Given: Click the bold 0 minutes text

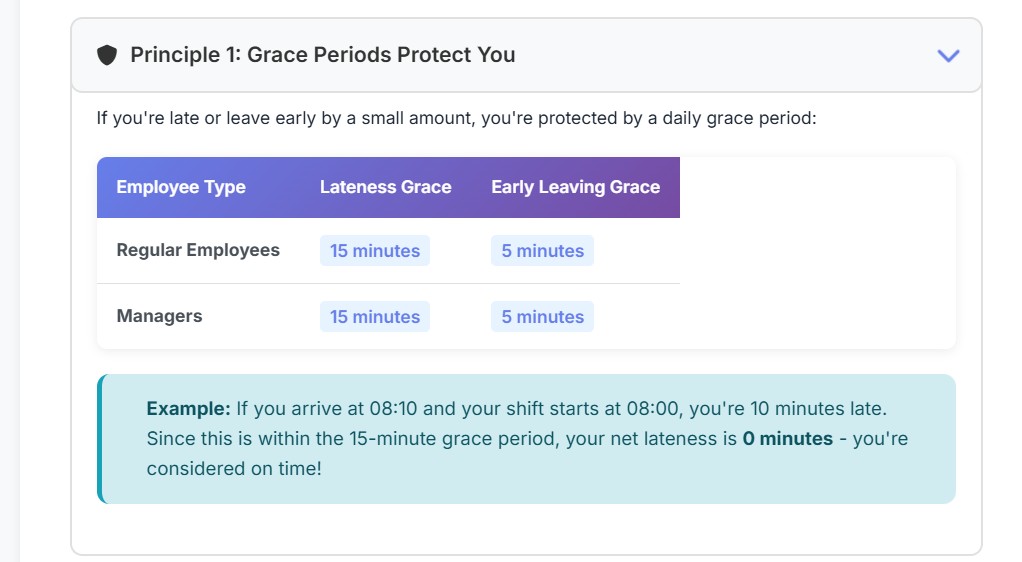Looking at the screenshot, I should point(787,439).
